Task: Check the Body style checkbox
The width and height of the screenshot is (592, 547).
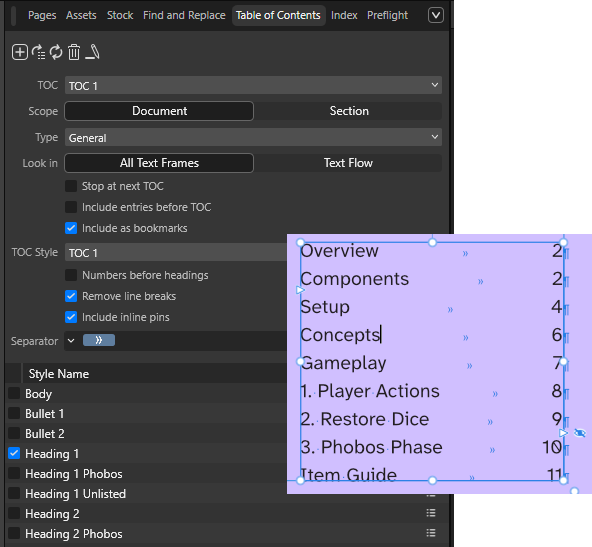Action: [14, 393]
